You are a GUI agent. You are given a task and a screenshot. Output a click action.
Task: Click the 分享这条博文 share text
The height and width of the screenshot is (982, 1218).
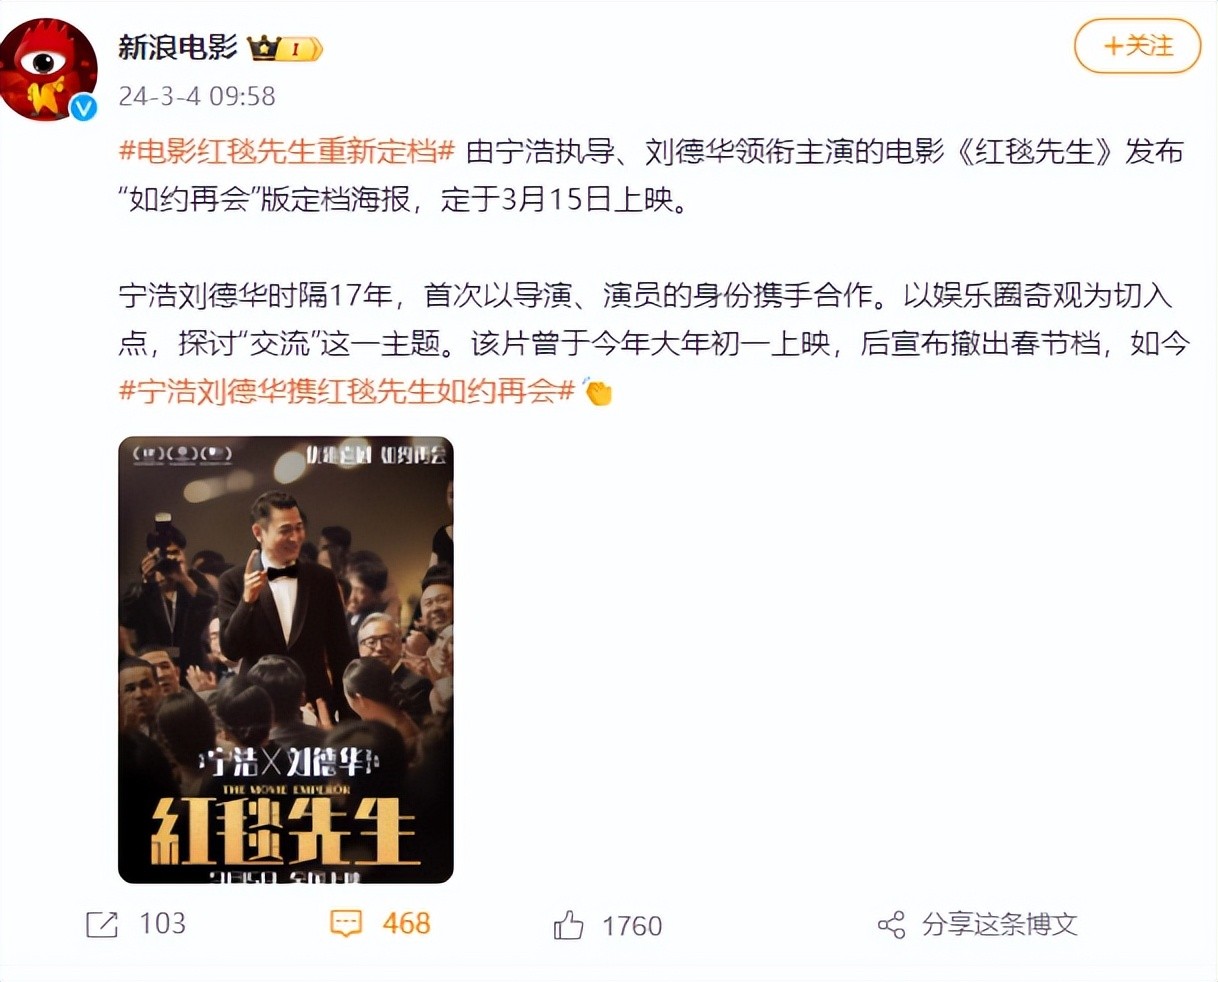tap(1000, 925)
